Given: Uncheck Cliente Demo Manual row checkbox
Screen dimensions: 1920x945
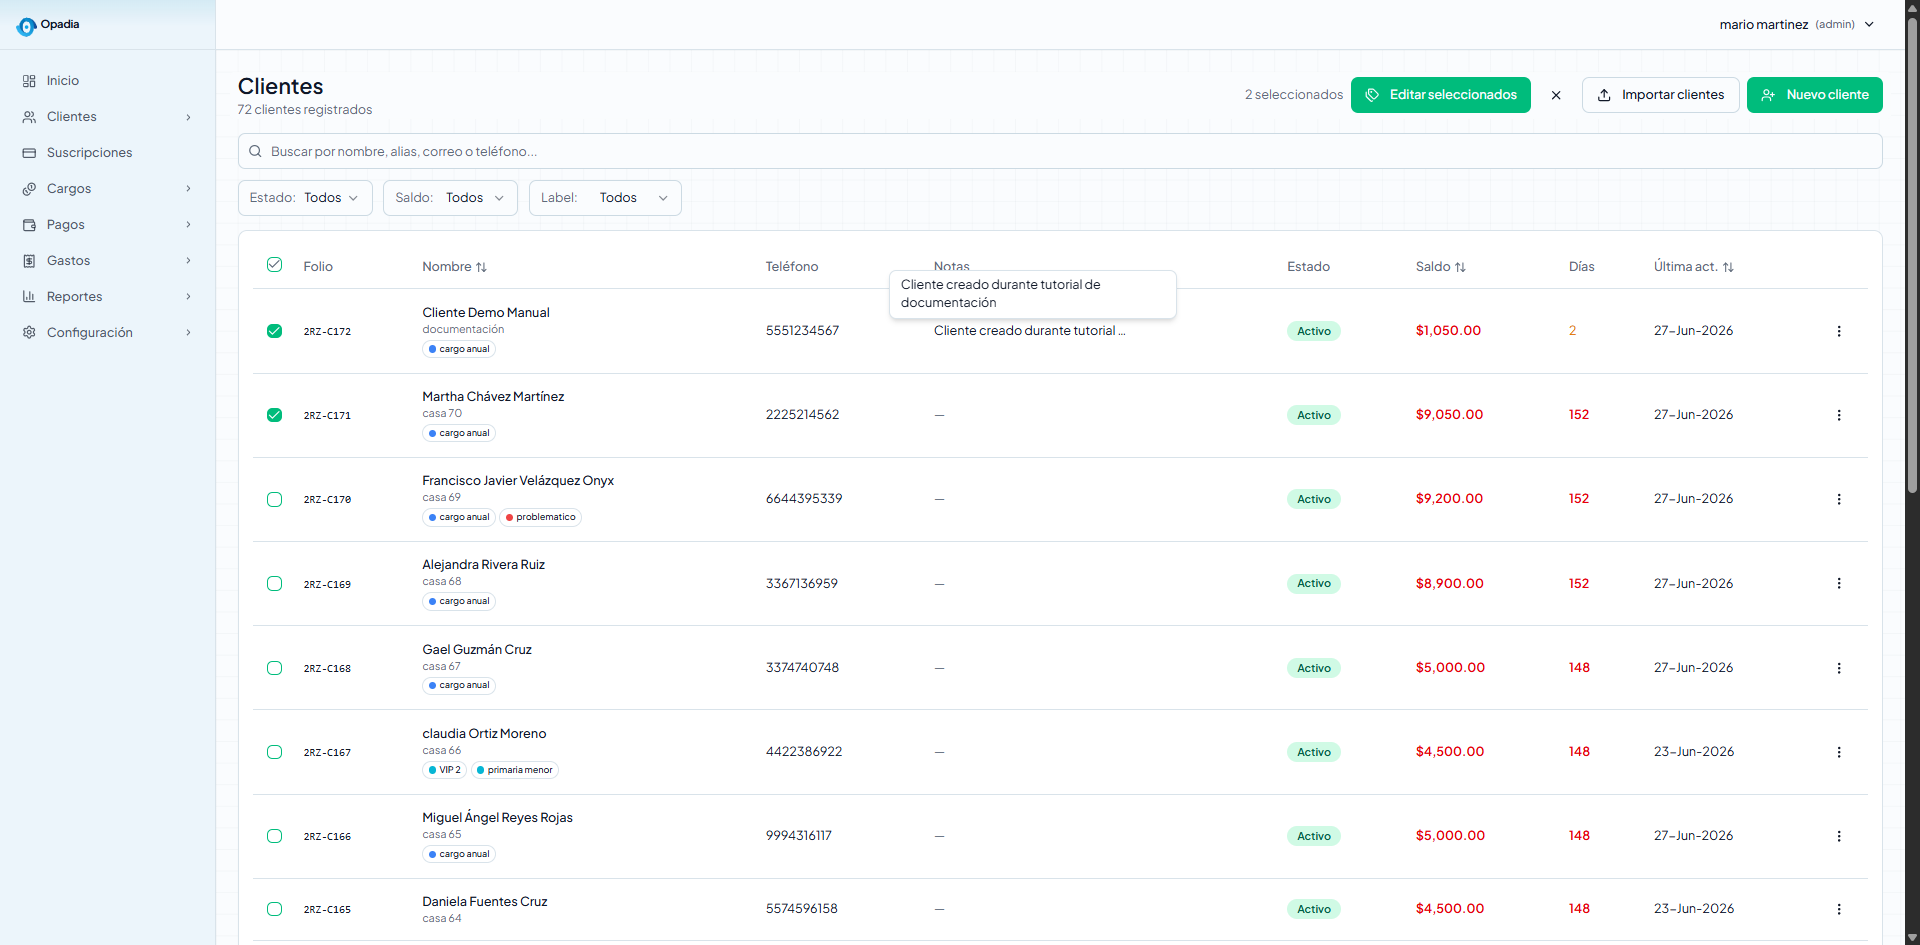Looking at the screenshot, I should (275, 331).
